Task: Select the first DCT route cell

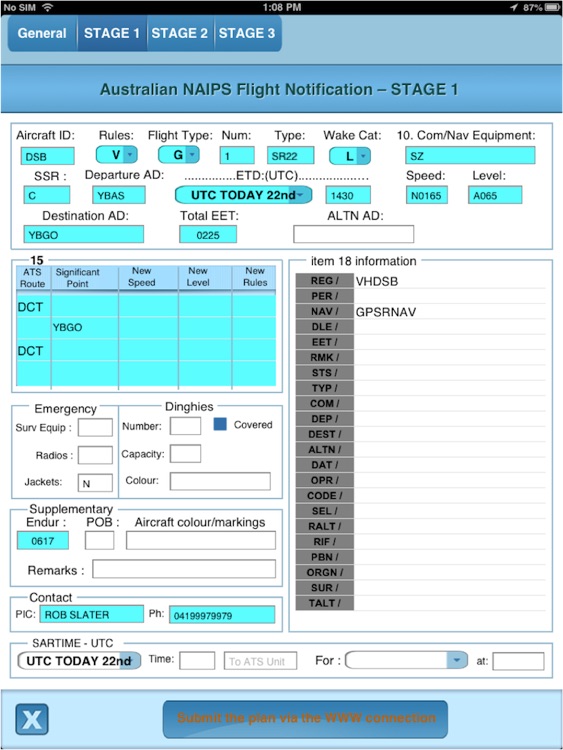Action: pyautogui.click(x=33, y=307)
